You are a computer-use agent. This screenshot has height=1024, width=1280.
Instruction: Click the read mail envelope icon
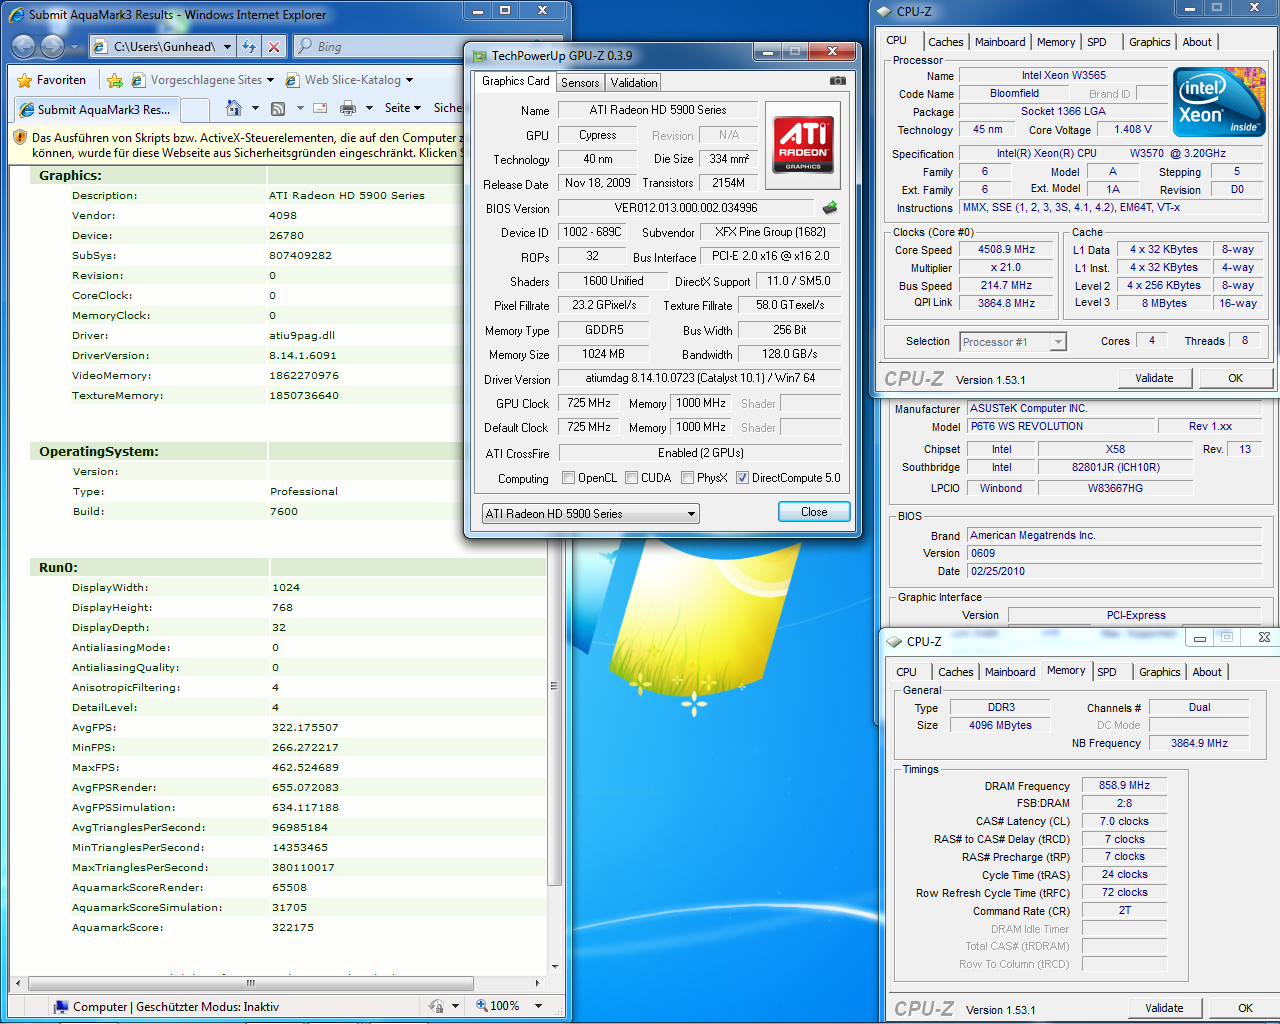pos(320,108)
